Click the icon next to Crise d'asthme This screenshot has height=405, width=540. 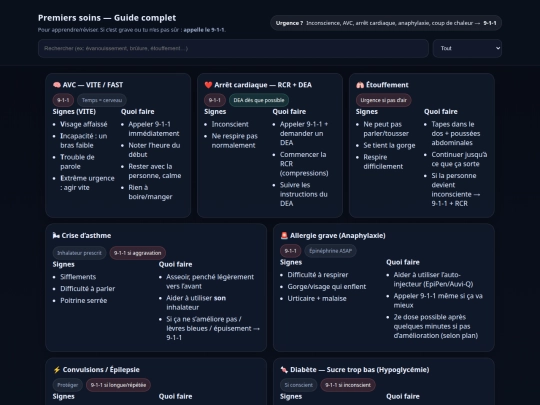click(x=56, y=236)
